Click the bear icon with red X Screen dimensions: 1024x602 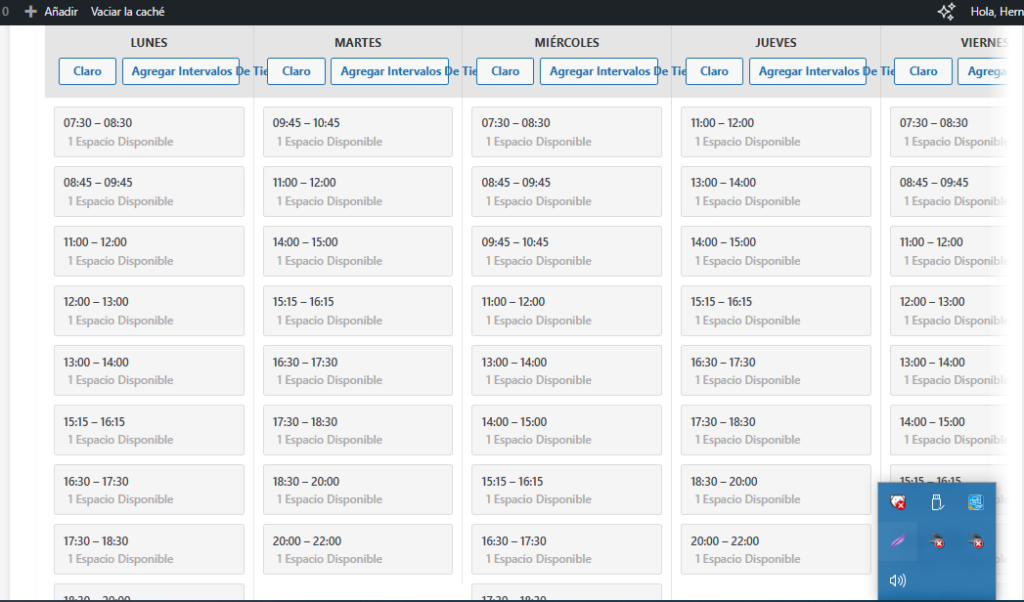[937, 542]
